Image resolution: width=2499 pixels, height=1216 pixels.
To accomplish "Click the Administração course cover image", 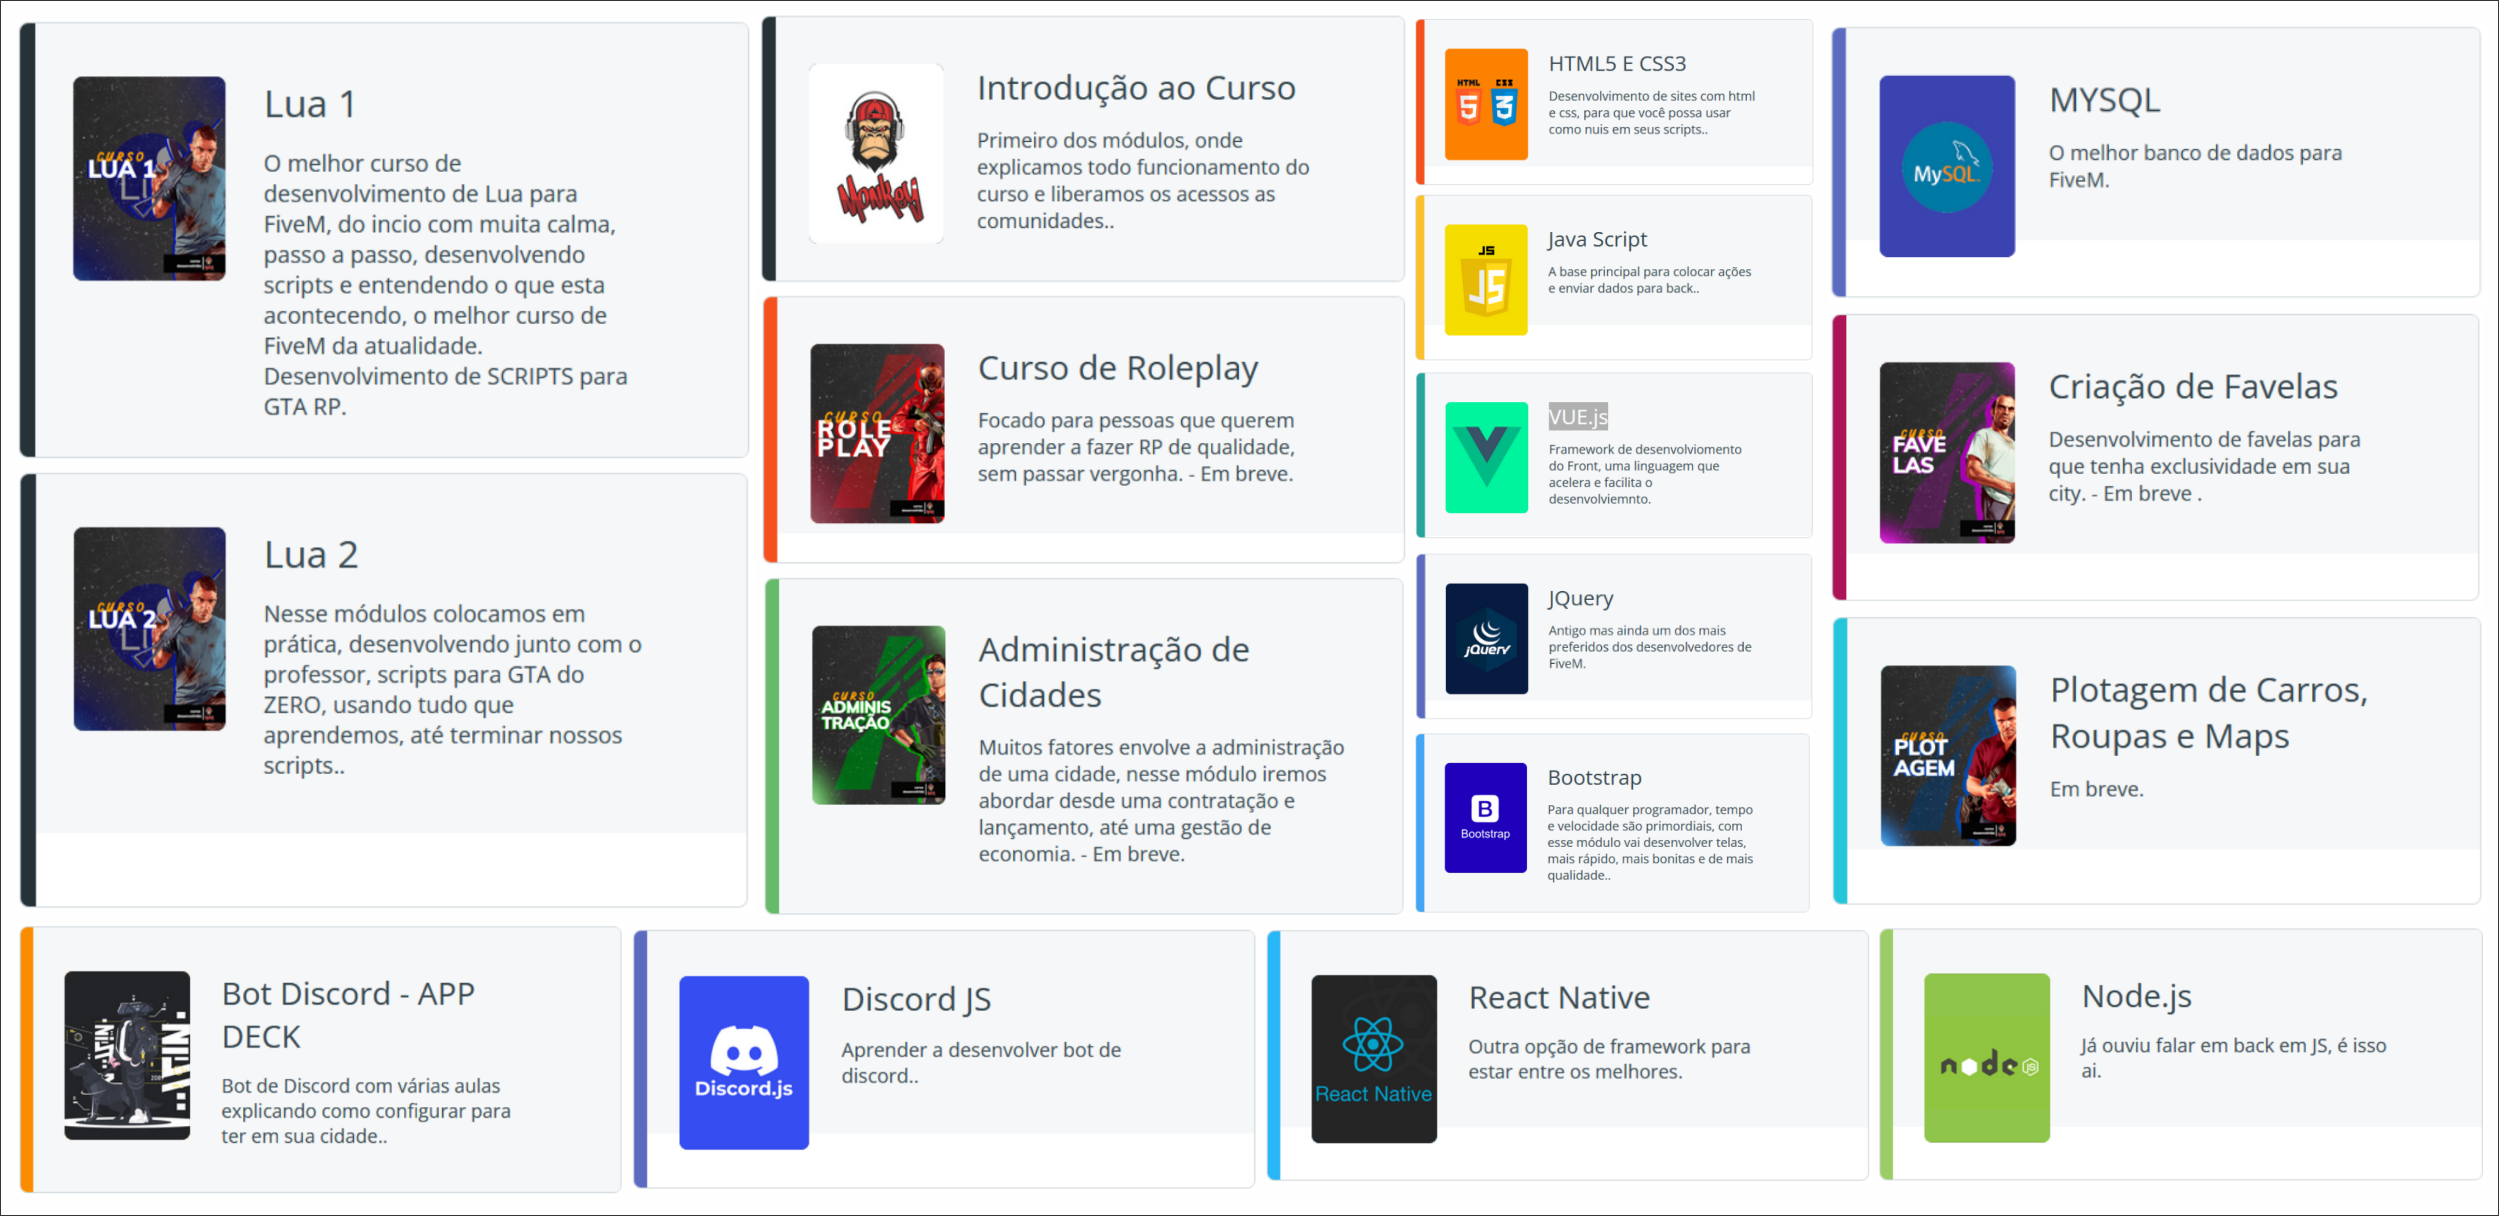I will (878, 714).
